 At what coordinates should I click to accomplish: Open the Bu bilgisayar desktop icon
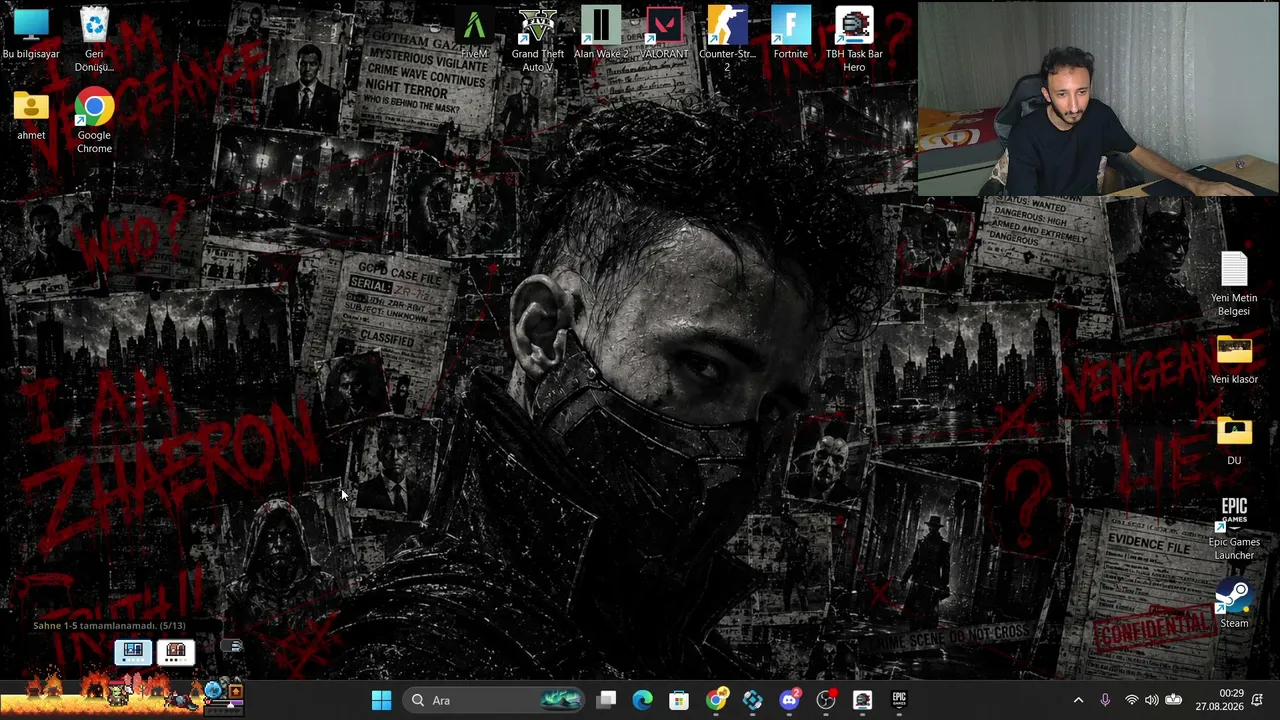31,33
